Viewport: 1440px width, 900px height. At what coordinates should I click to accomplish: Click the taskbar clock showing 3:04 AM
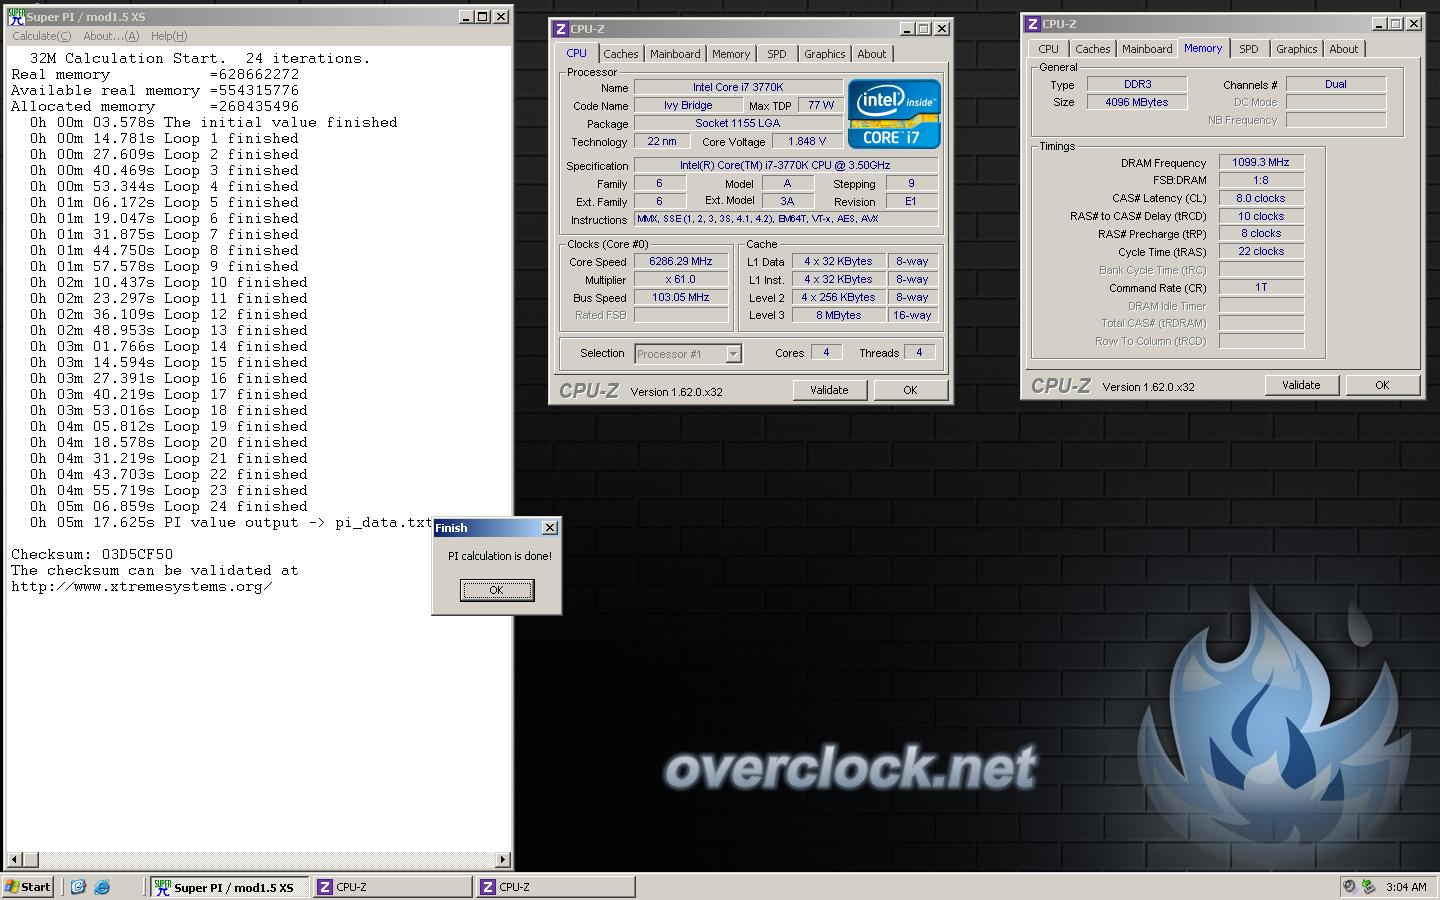(1406, 887)
